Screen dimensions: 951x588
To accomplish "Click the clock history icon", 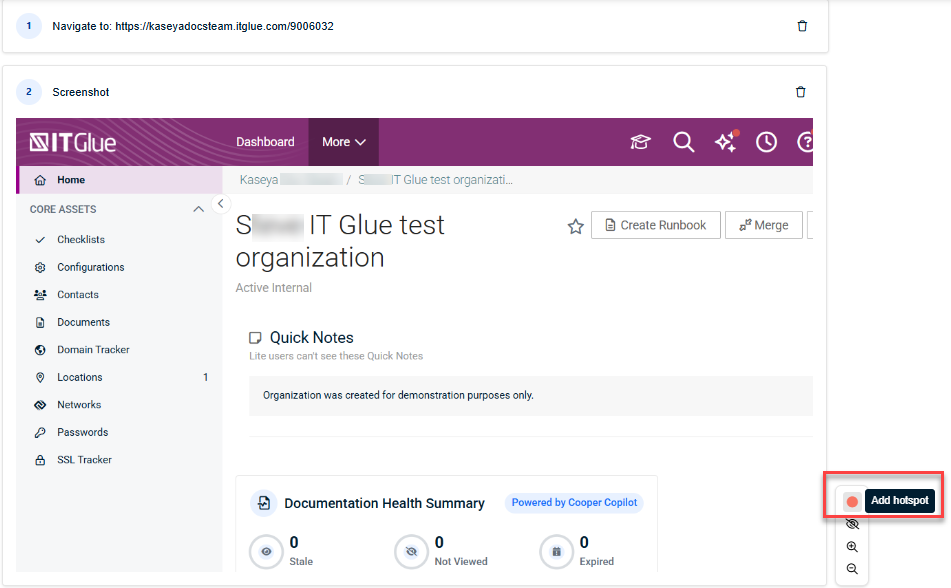I will tap(767, 142).
